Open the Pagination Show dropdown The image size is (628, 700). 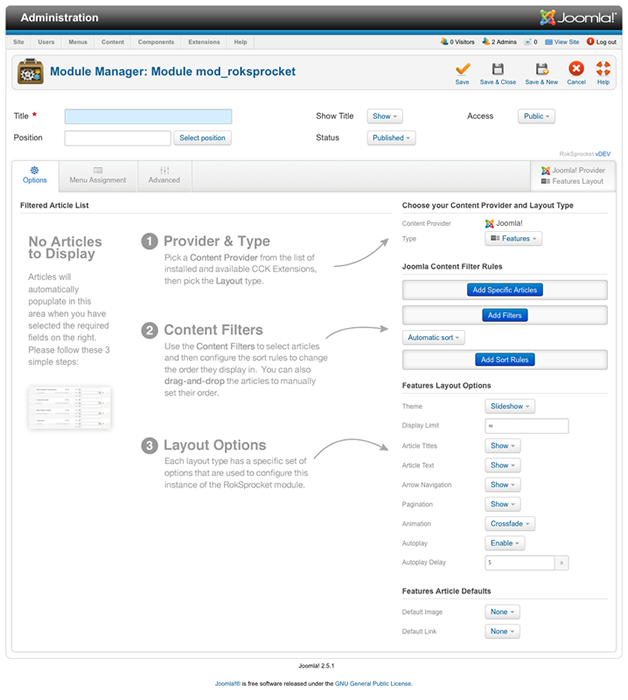[503, 504]
